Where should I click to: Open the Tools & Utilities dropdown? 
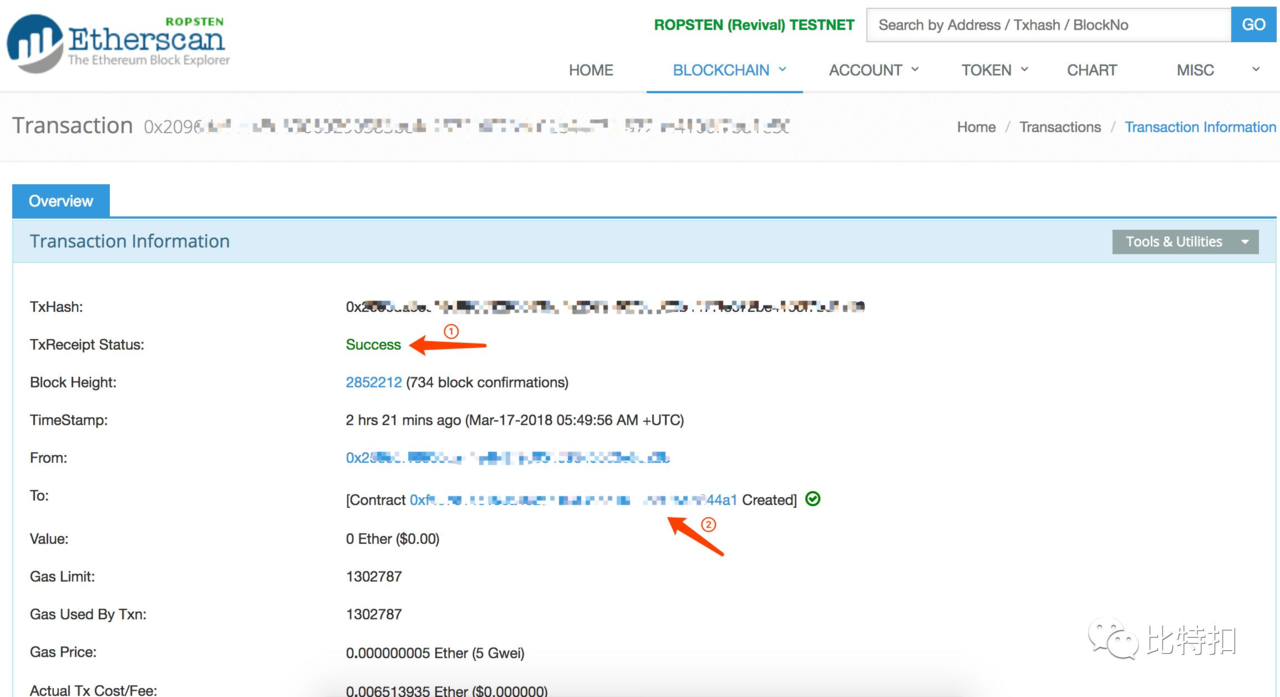click(1185, 241)
